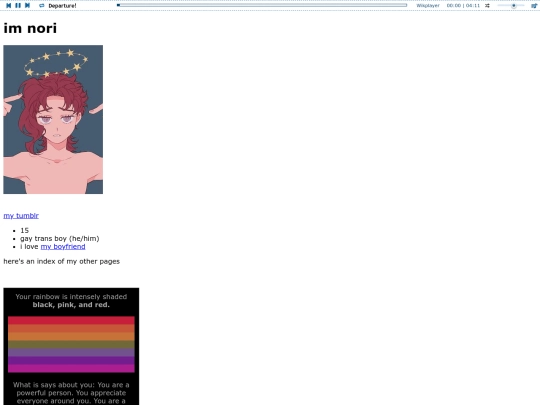Click the 00:00 | 04:11 time display
The image size is (540, 405).
point(463,6)
